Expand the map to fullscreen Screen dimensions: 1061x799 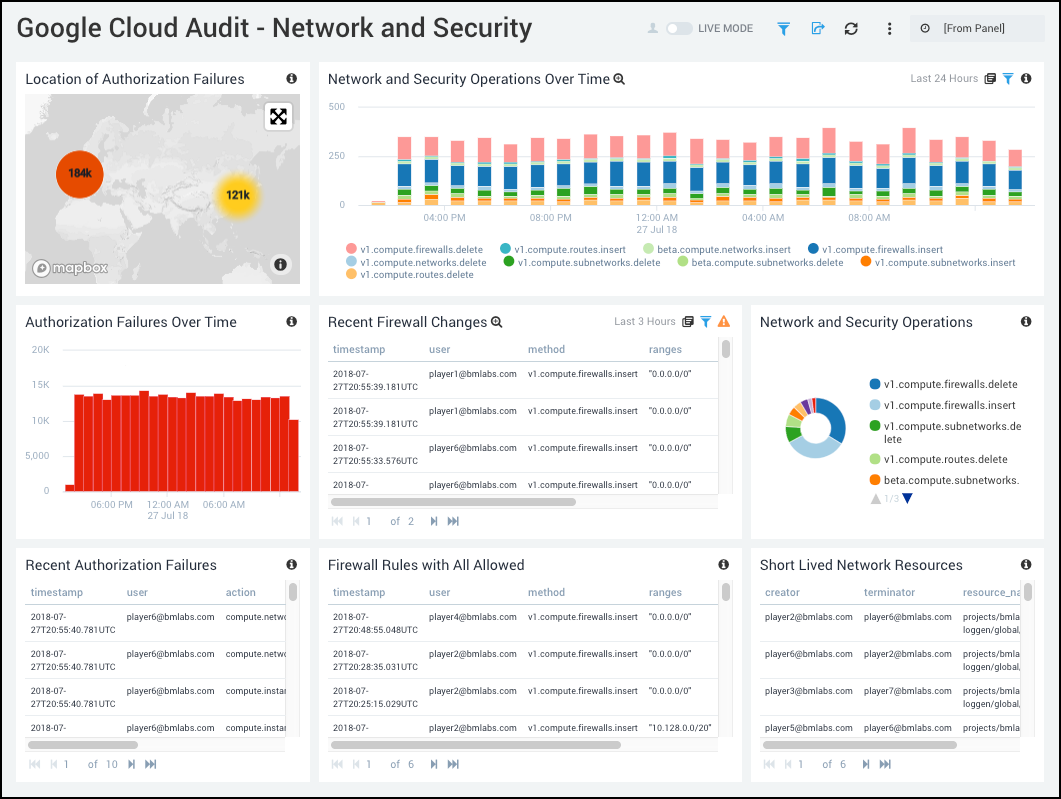pyautogui.click(x=278, y=116)
